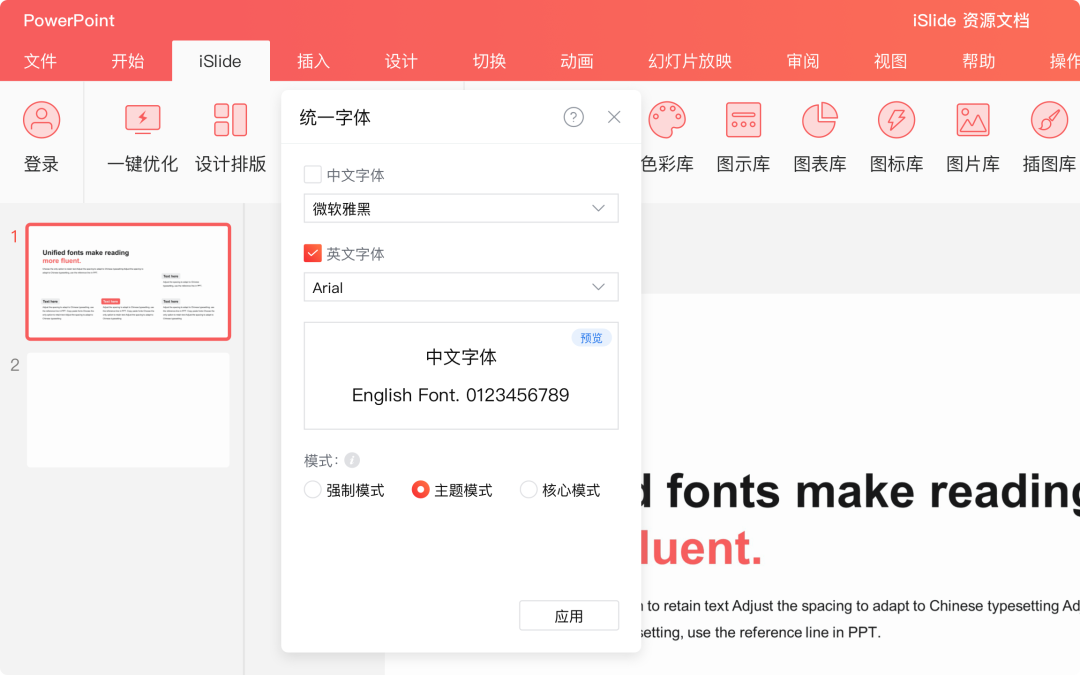Click the 应用 apply button
The image size is (1080, 675).
[569, 616]
